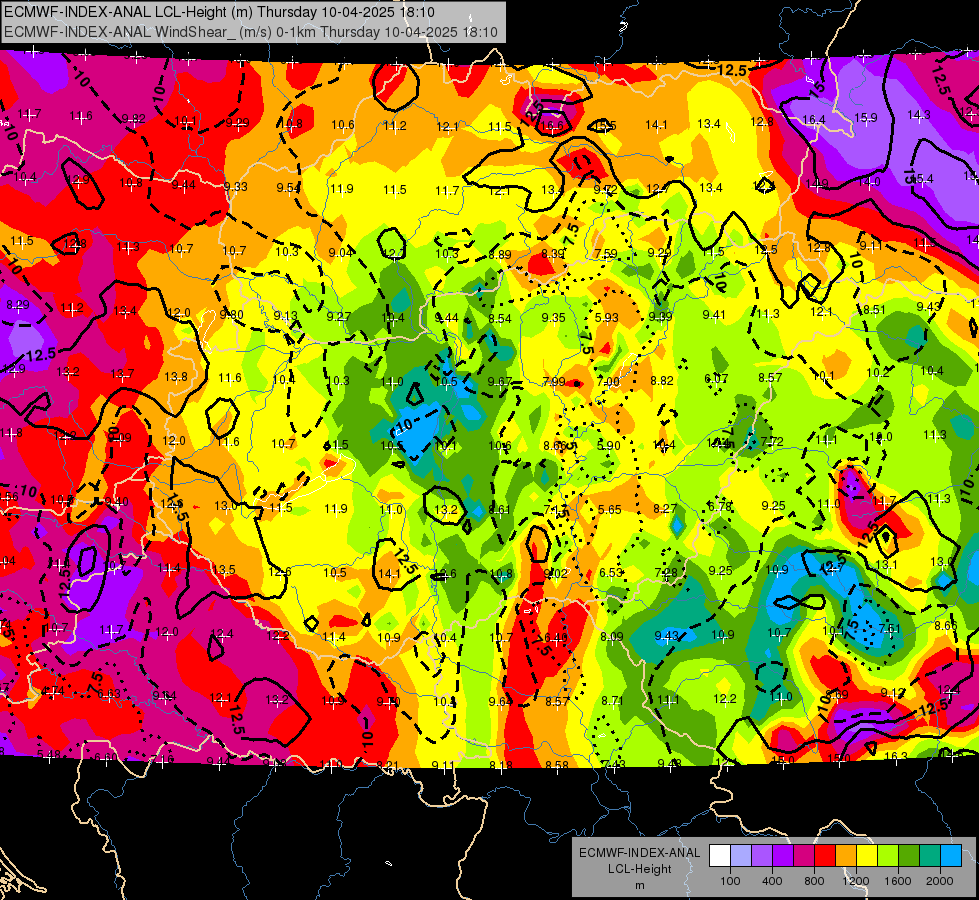Click the wind shear value 8.27
Image resolution: width=979 pixels, height=900 pixels.
pyautogui.click(x=665, y=508)
